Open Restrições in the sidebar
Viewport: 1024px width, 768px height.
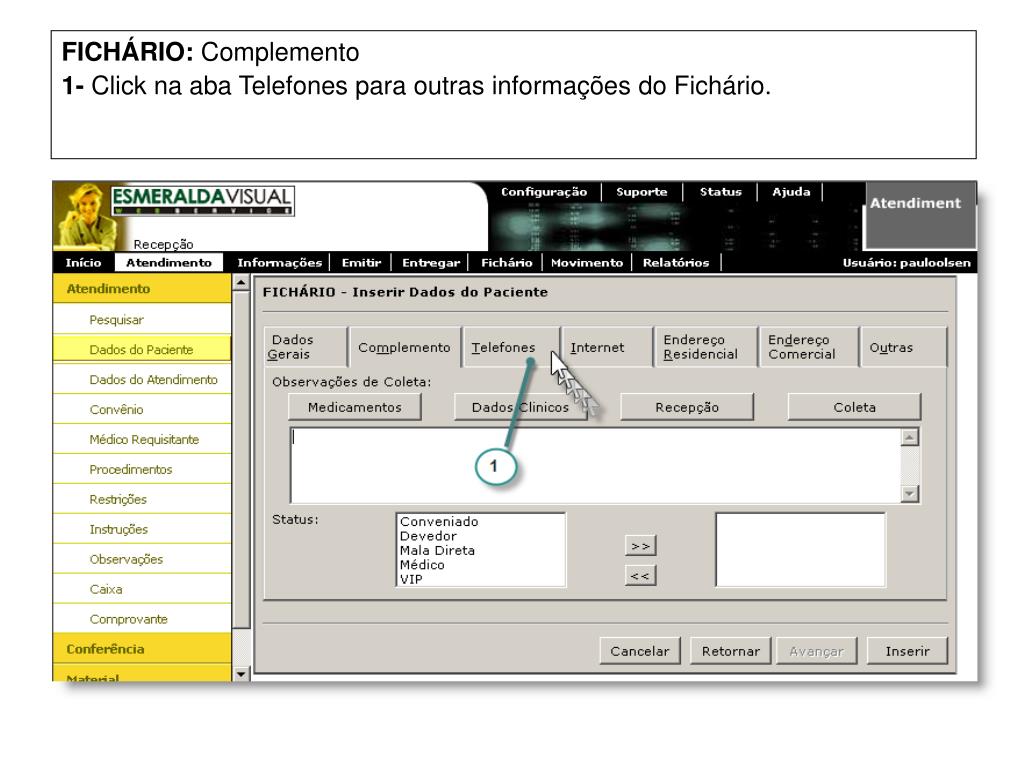[142, 500]
